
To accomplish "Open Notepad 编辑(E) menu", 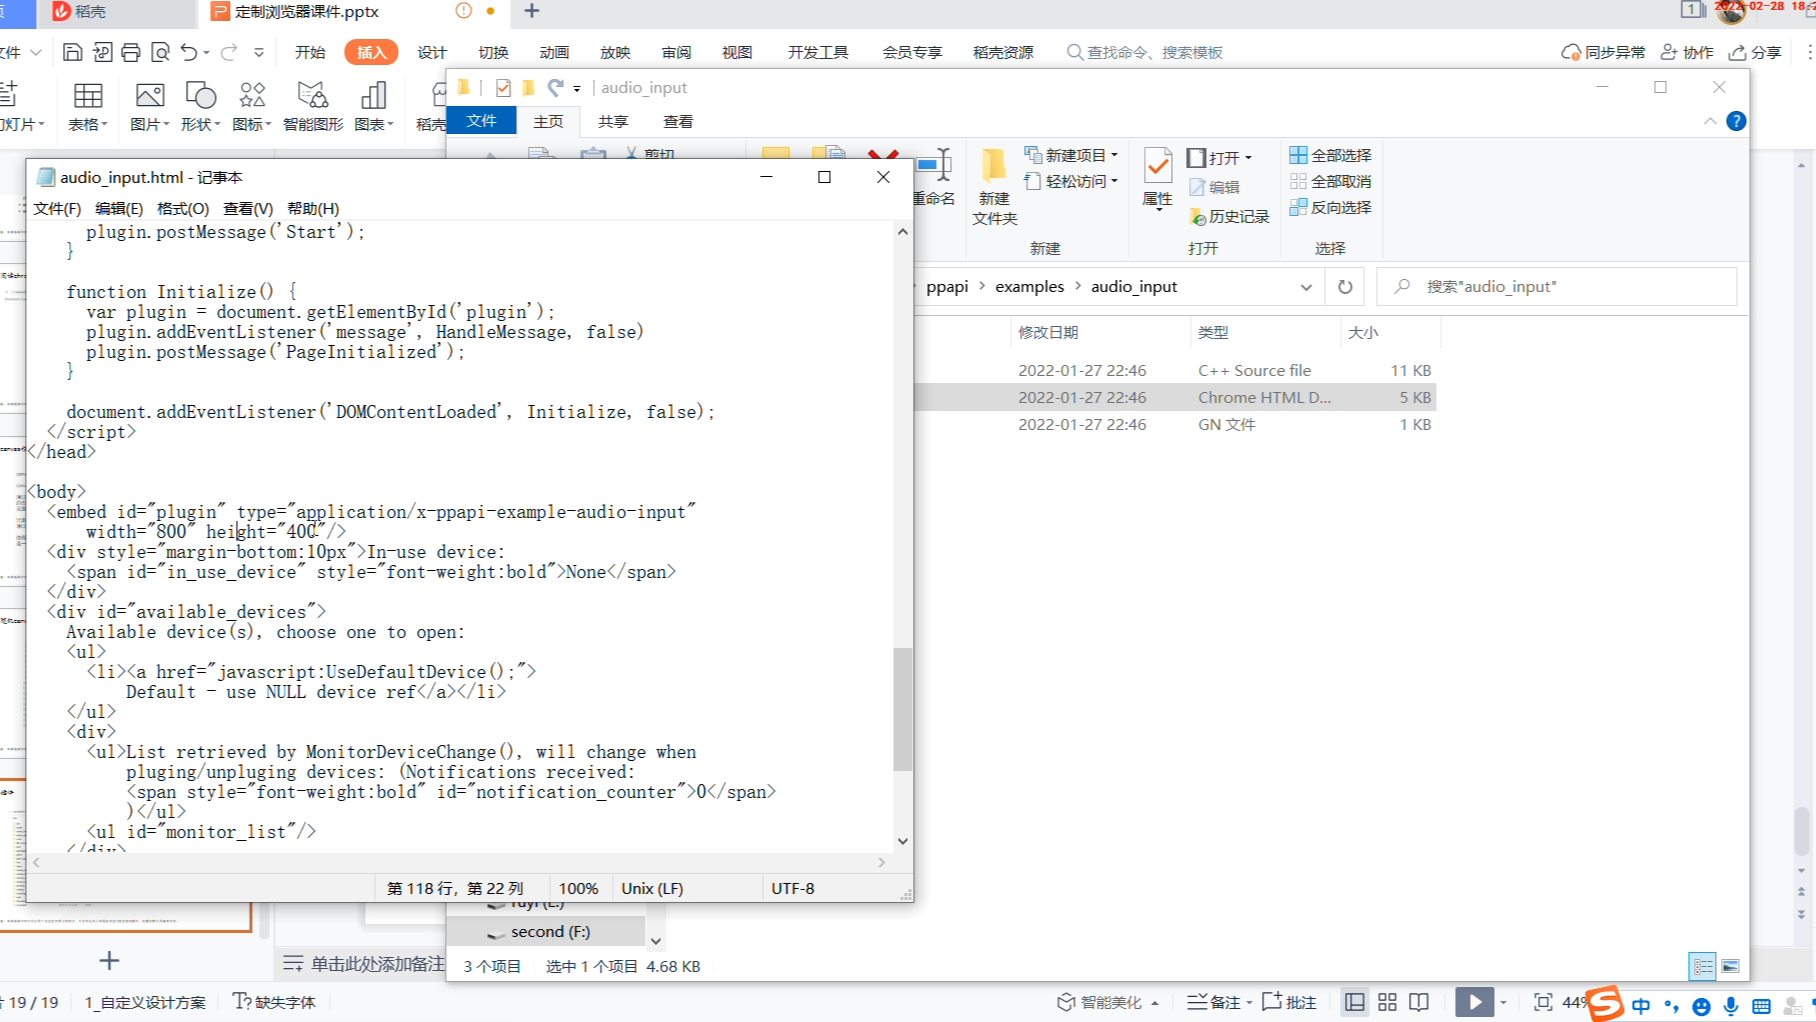I will tap(119, 208).
